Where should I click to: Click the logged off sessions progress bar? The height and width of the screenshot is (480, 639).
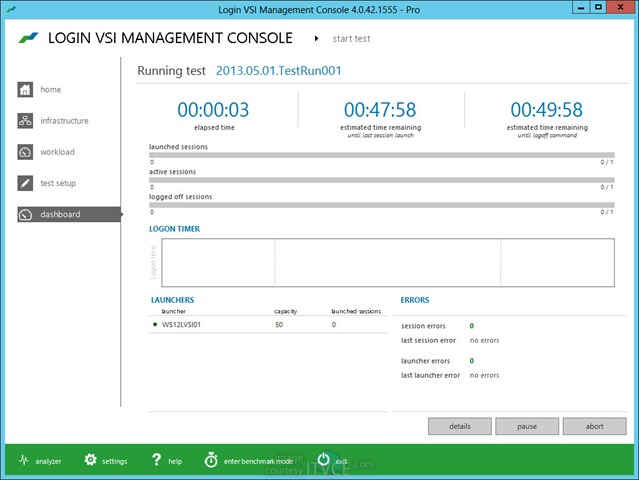click(382, 205)
